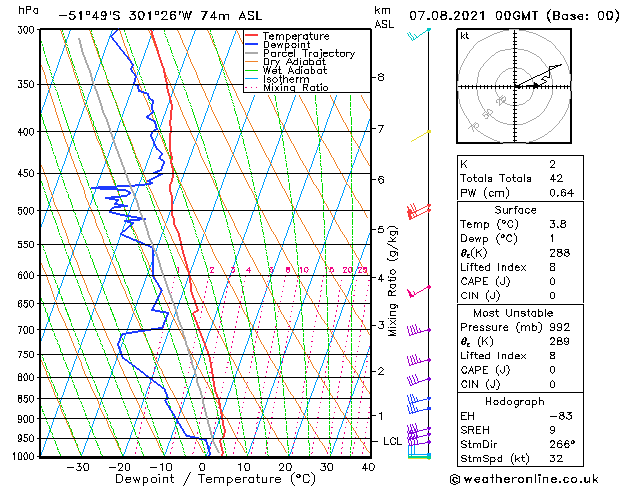629x486 pixels.
Task: Click the 'kt' unit label in hodograph
Action: click(x=465, y=36)
